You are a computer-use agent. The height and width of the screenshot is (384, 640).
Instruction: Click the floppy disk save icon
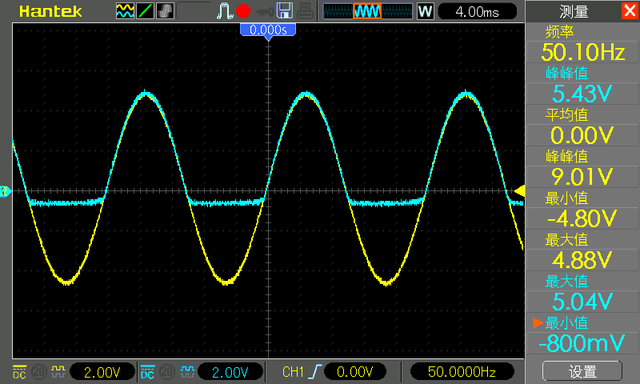284,11
